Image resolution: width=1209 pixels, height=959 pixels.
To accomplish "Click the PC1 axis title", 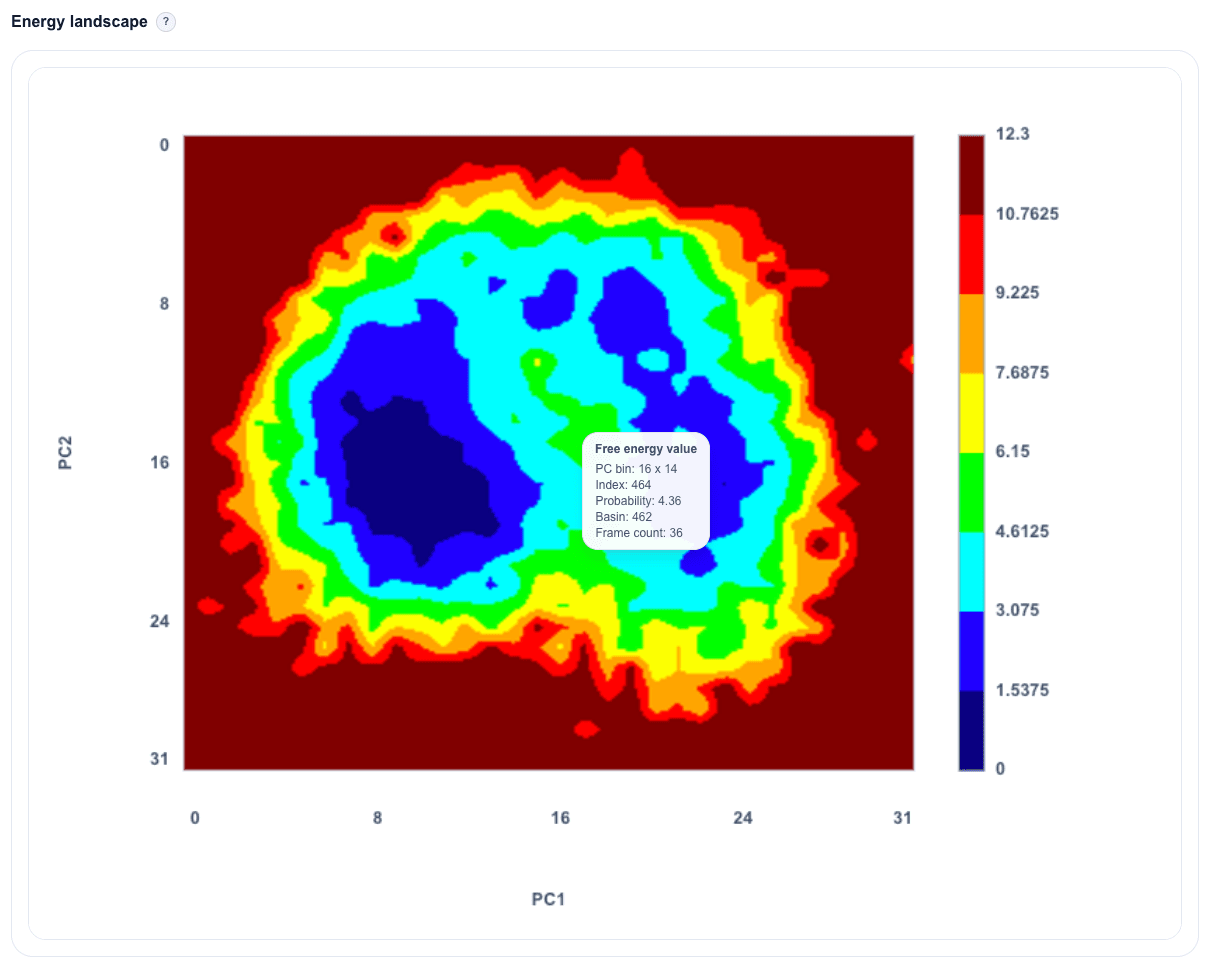I will tap(548, 899).
